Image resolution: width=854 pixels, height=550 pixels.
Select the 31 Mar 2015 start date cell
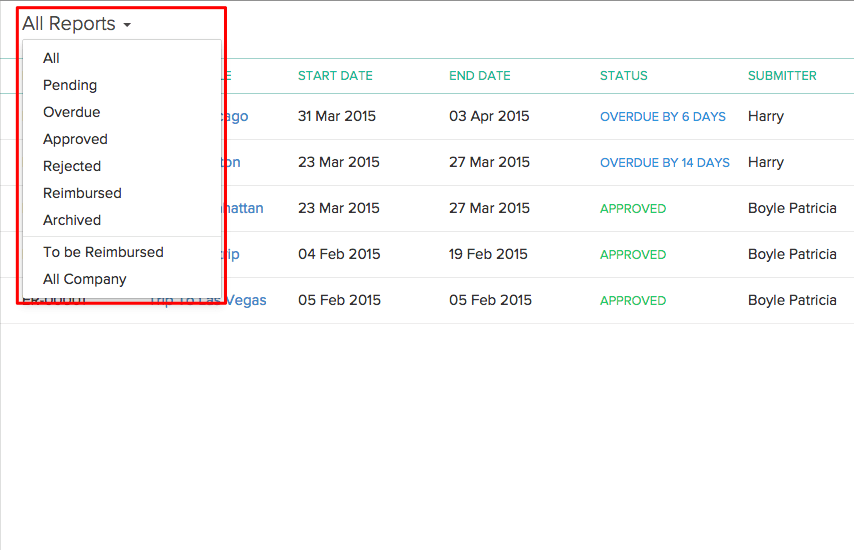click(x=337, y=116)
